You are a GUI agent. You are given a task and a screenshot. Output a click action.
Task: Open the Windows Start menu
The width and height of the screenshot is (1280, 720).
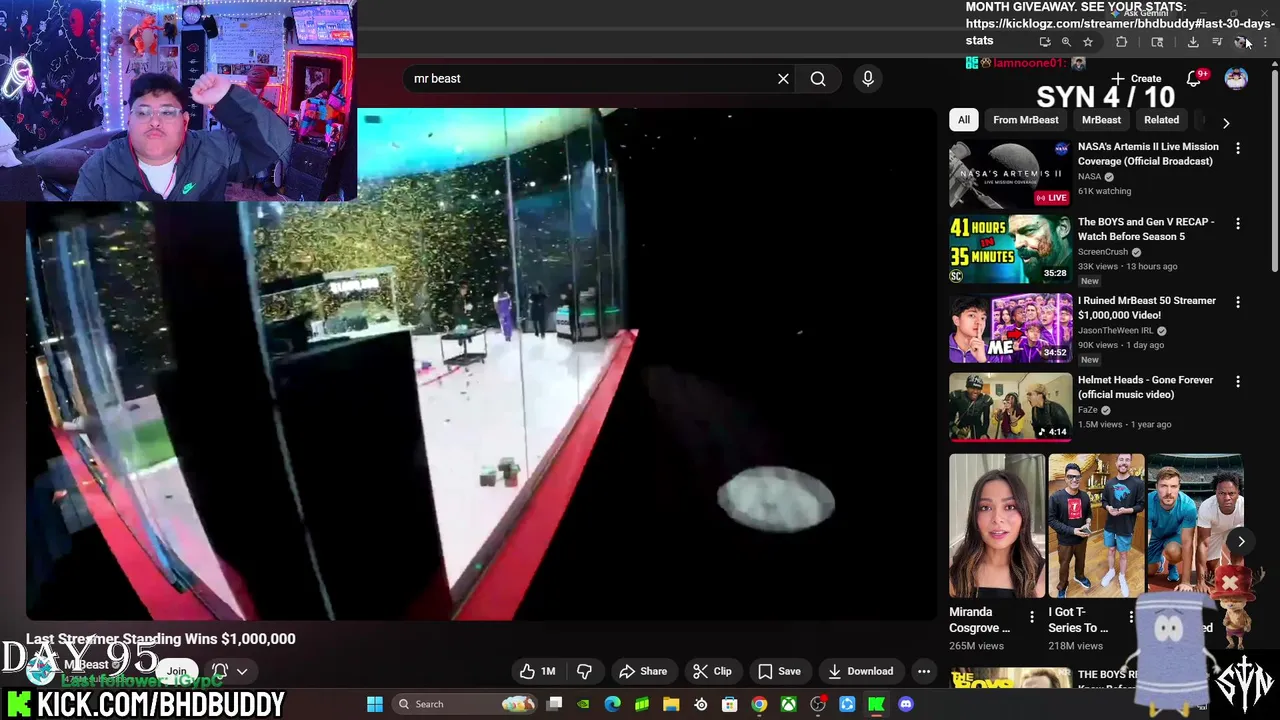pyautogui.click(x=375, y=704)
